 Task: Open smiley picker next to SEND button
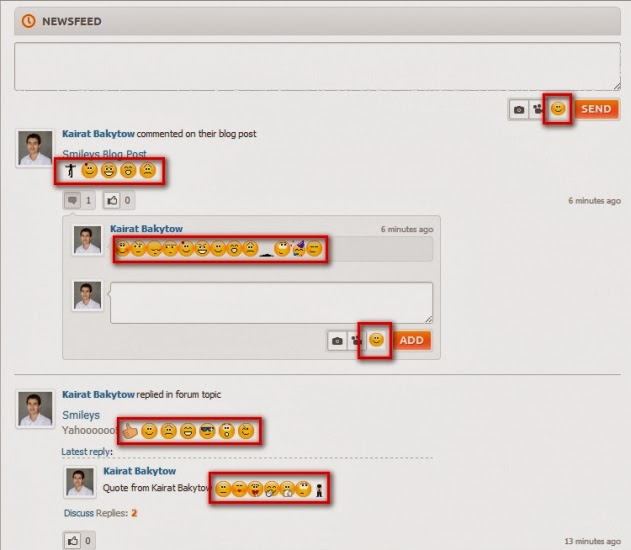click(x=558, y=109)
